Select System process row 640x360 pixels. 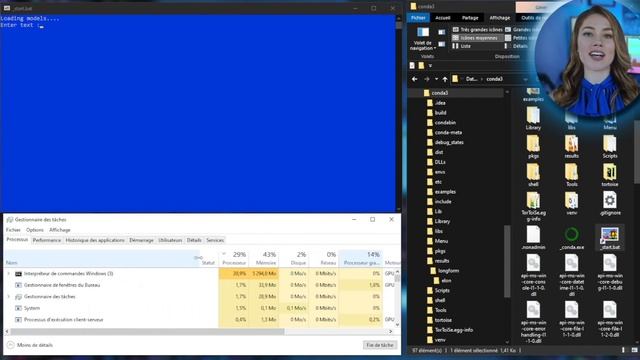(x=200, y=308)
